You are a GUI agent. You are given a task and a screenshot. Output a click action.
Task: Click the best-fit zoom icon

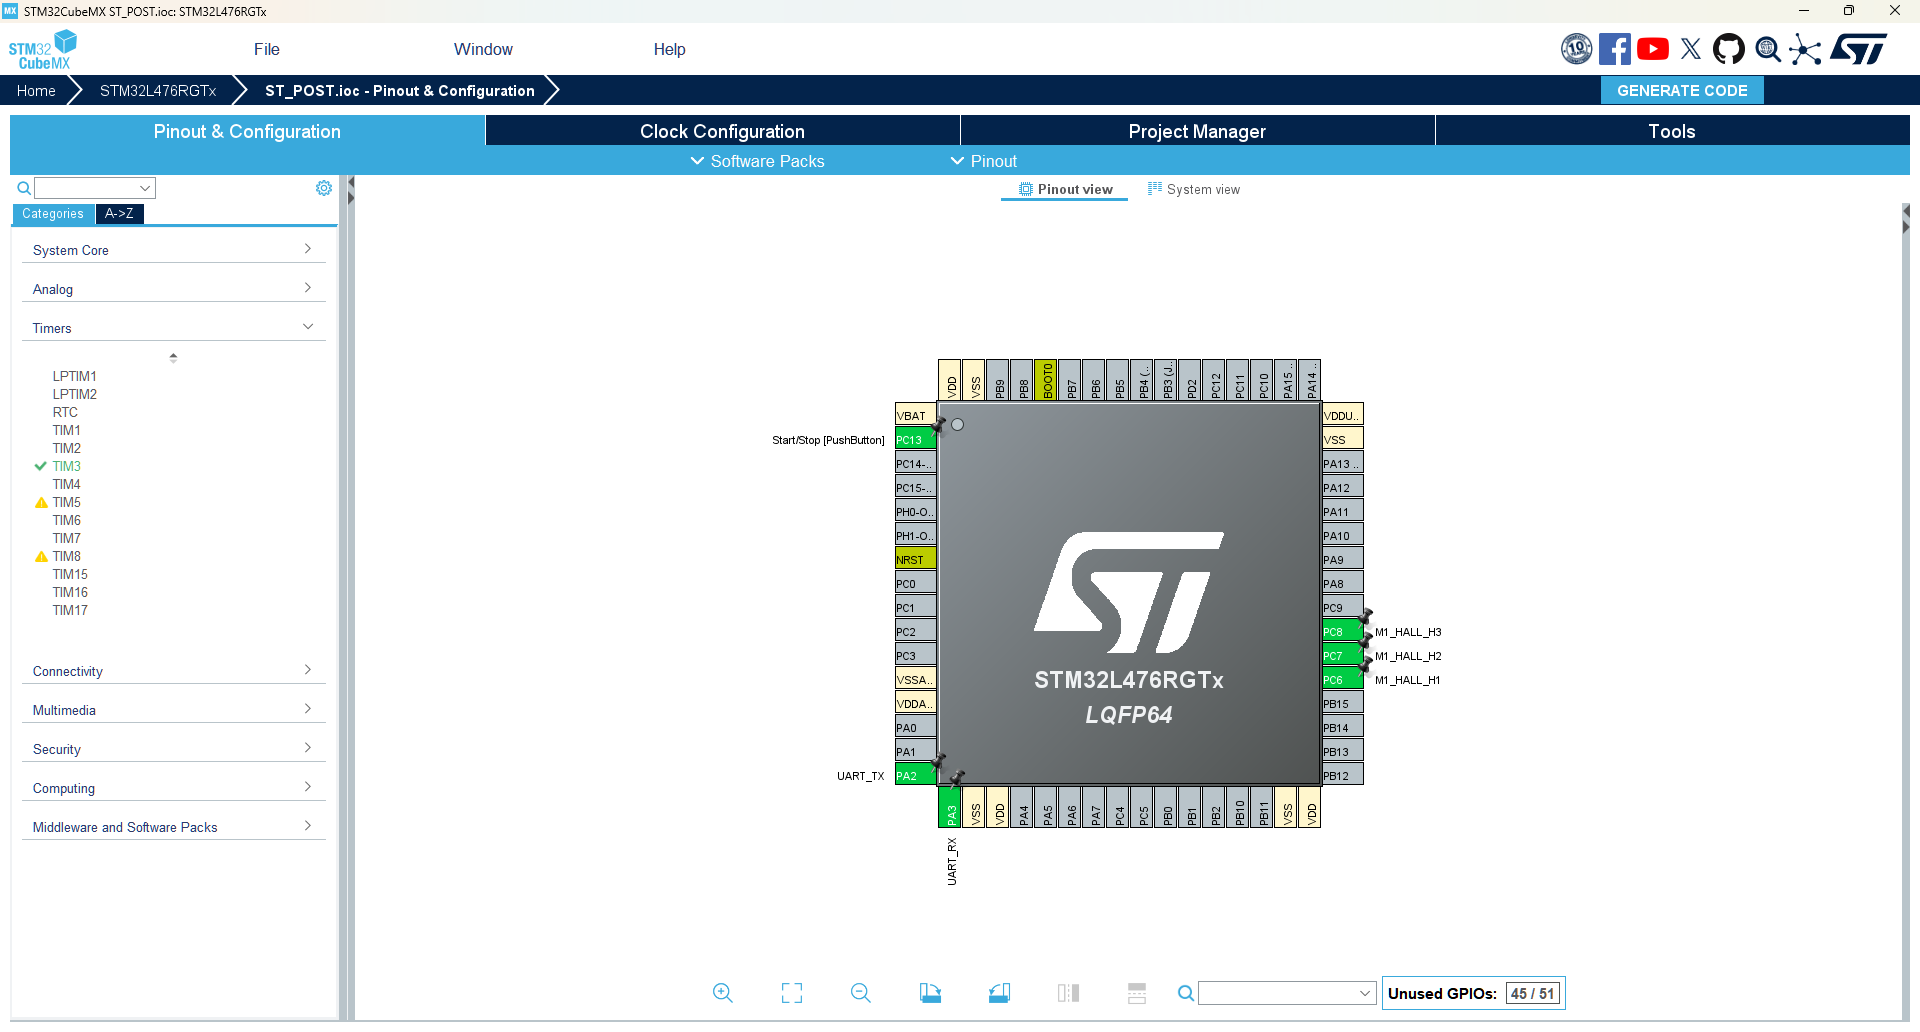point(791,992)
